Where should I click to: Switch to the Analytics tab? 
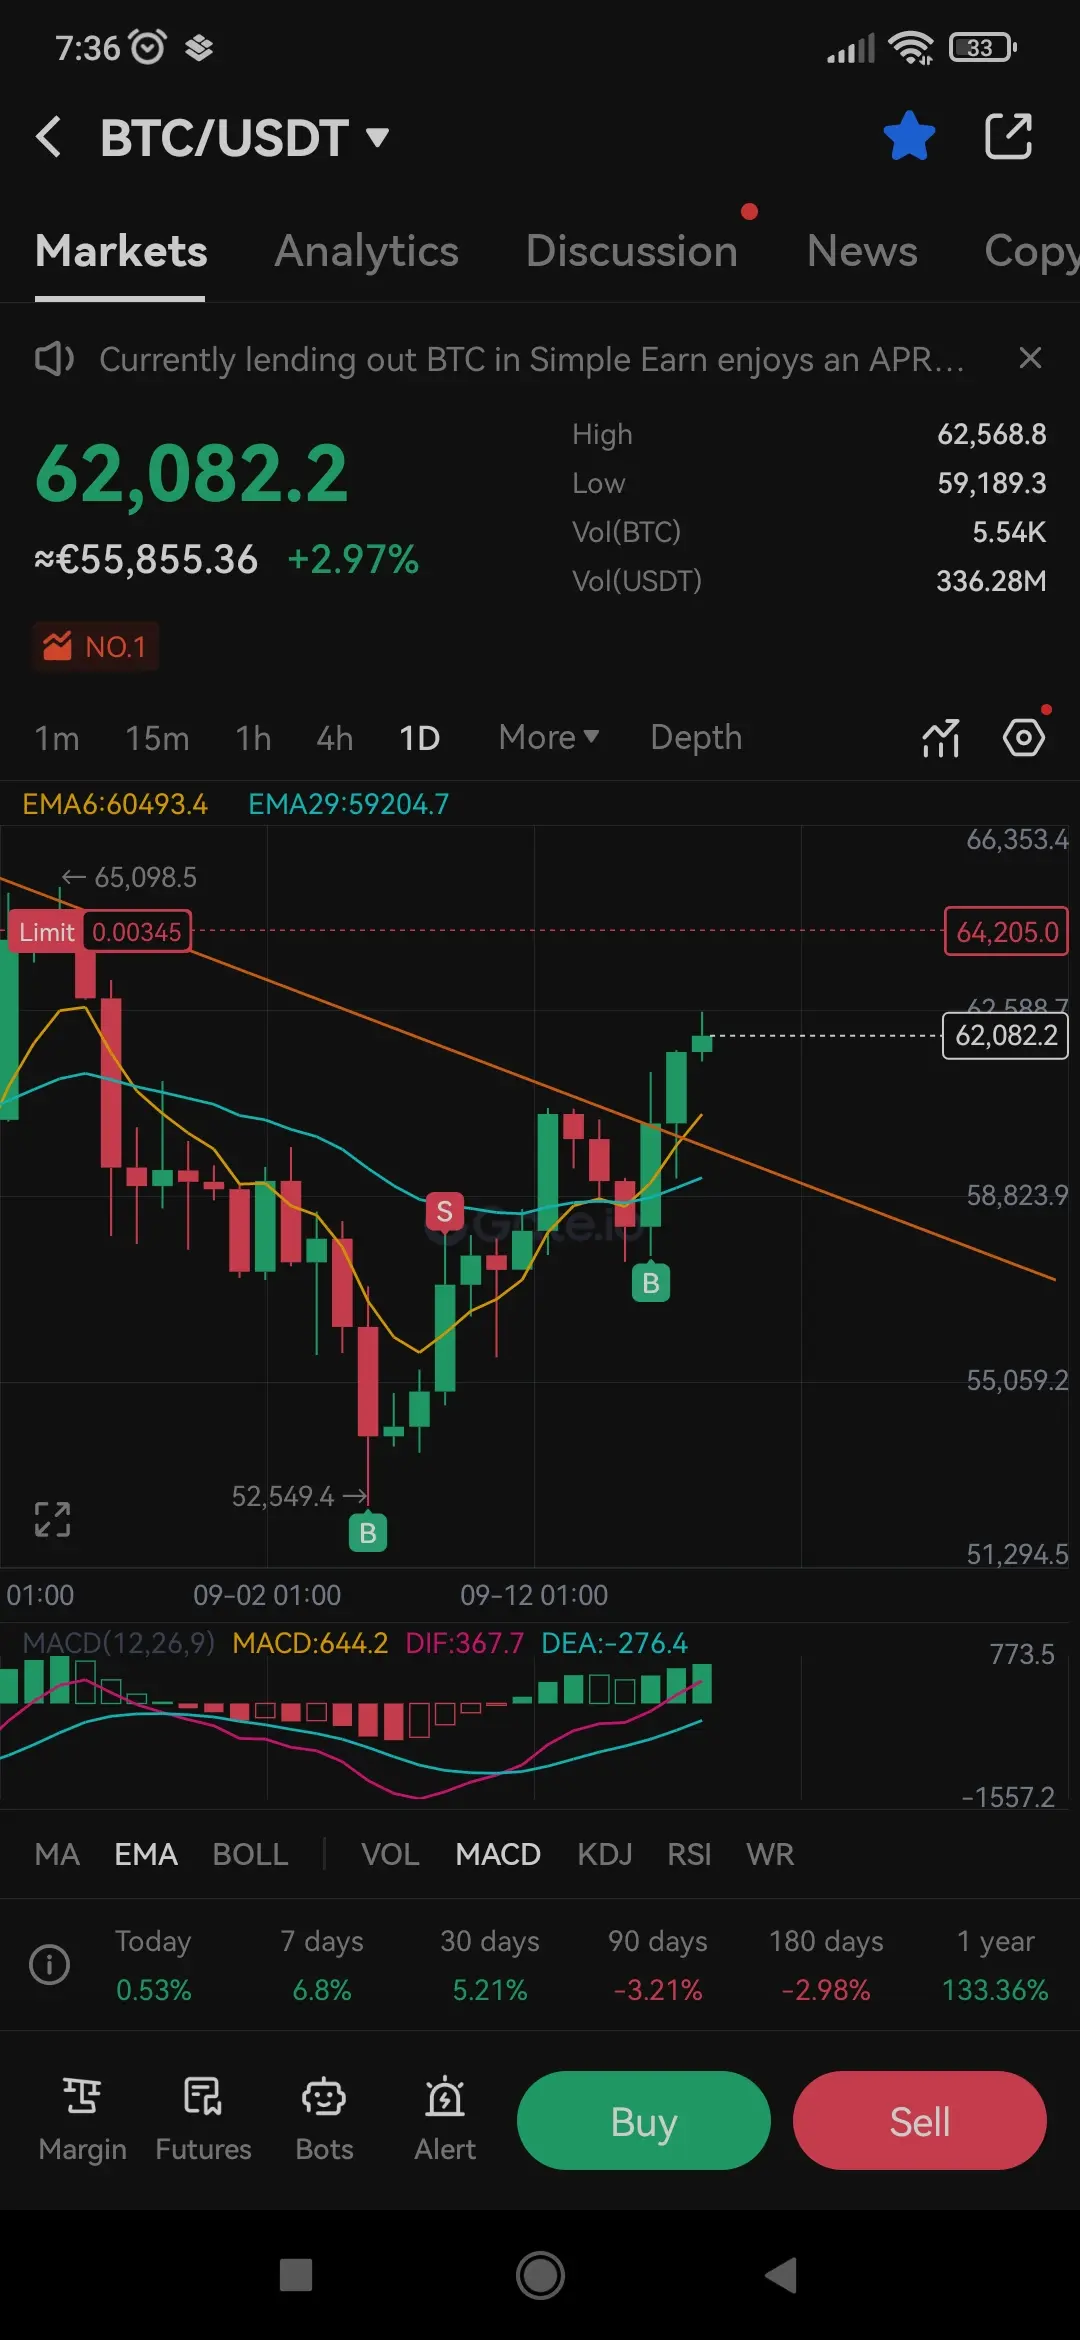pos(366,251)
